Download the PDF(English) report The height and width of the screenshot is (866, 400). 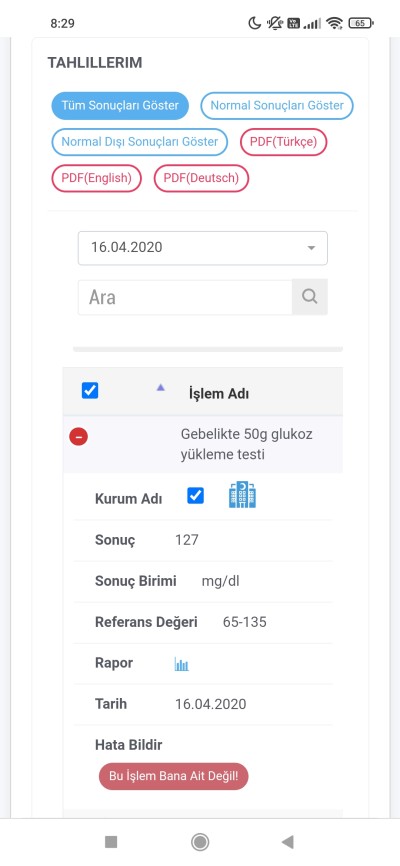[97, 178]
